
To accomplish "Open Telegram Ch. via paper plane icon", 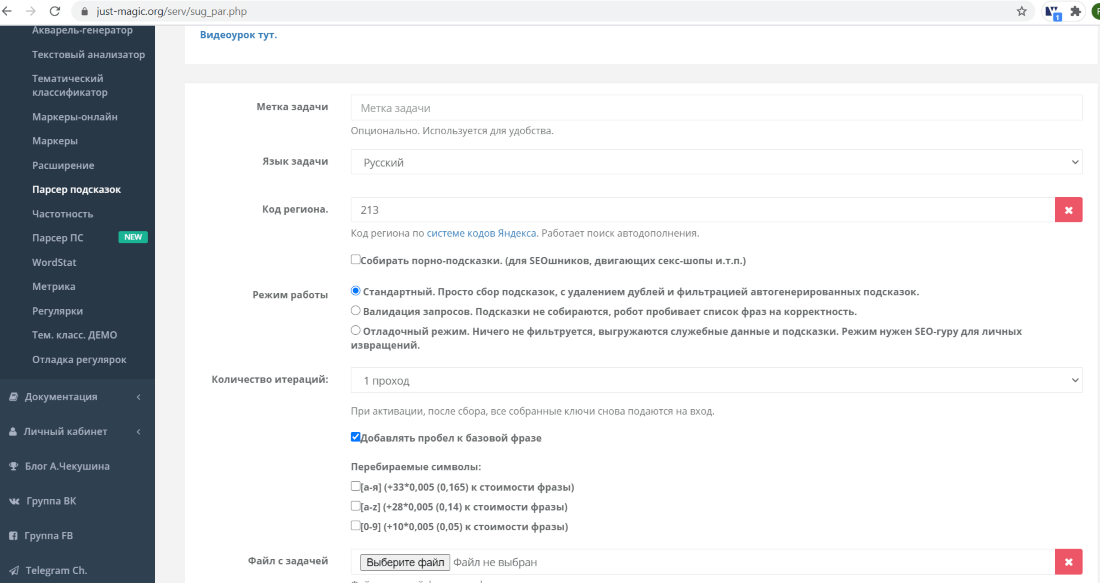I will tap(14, 570).
